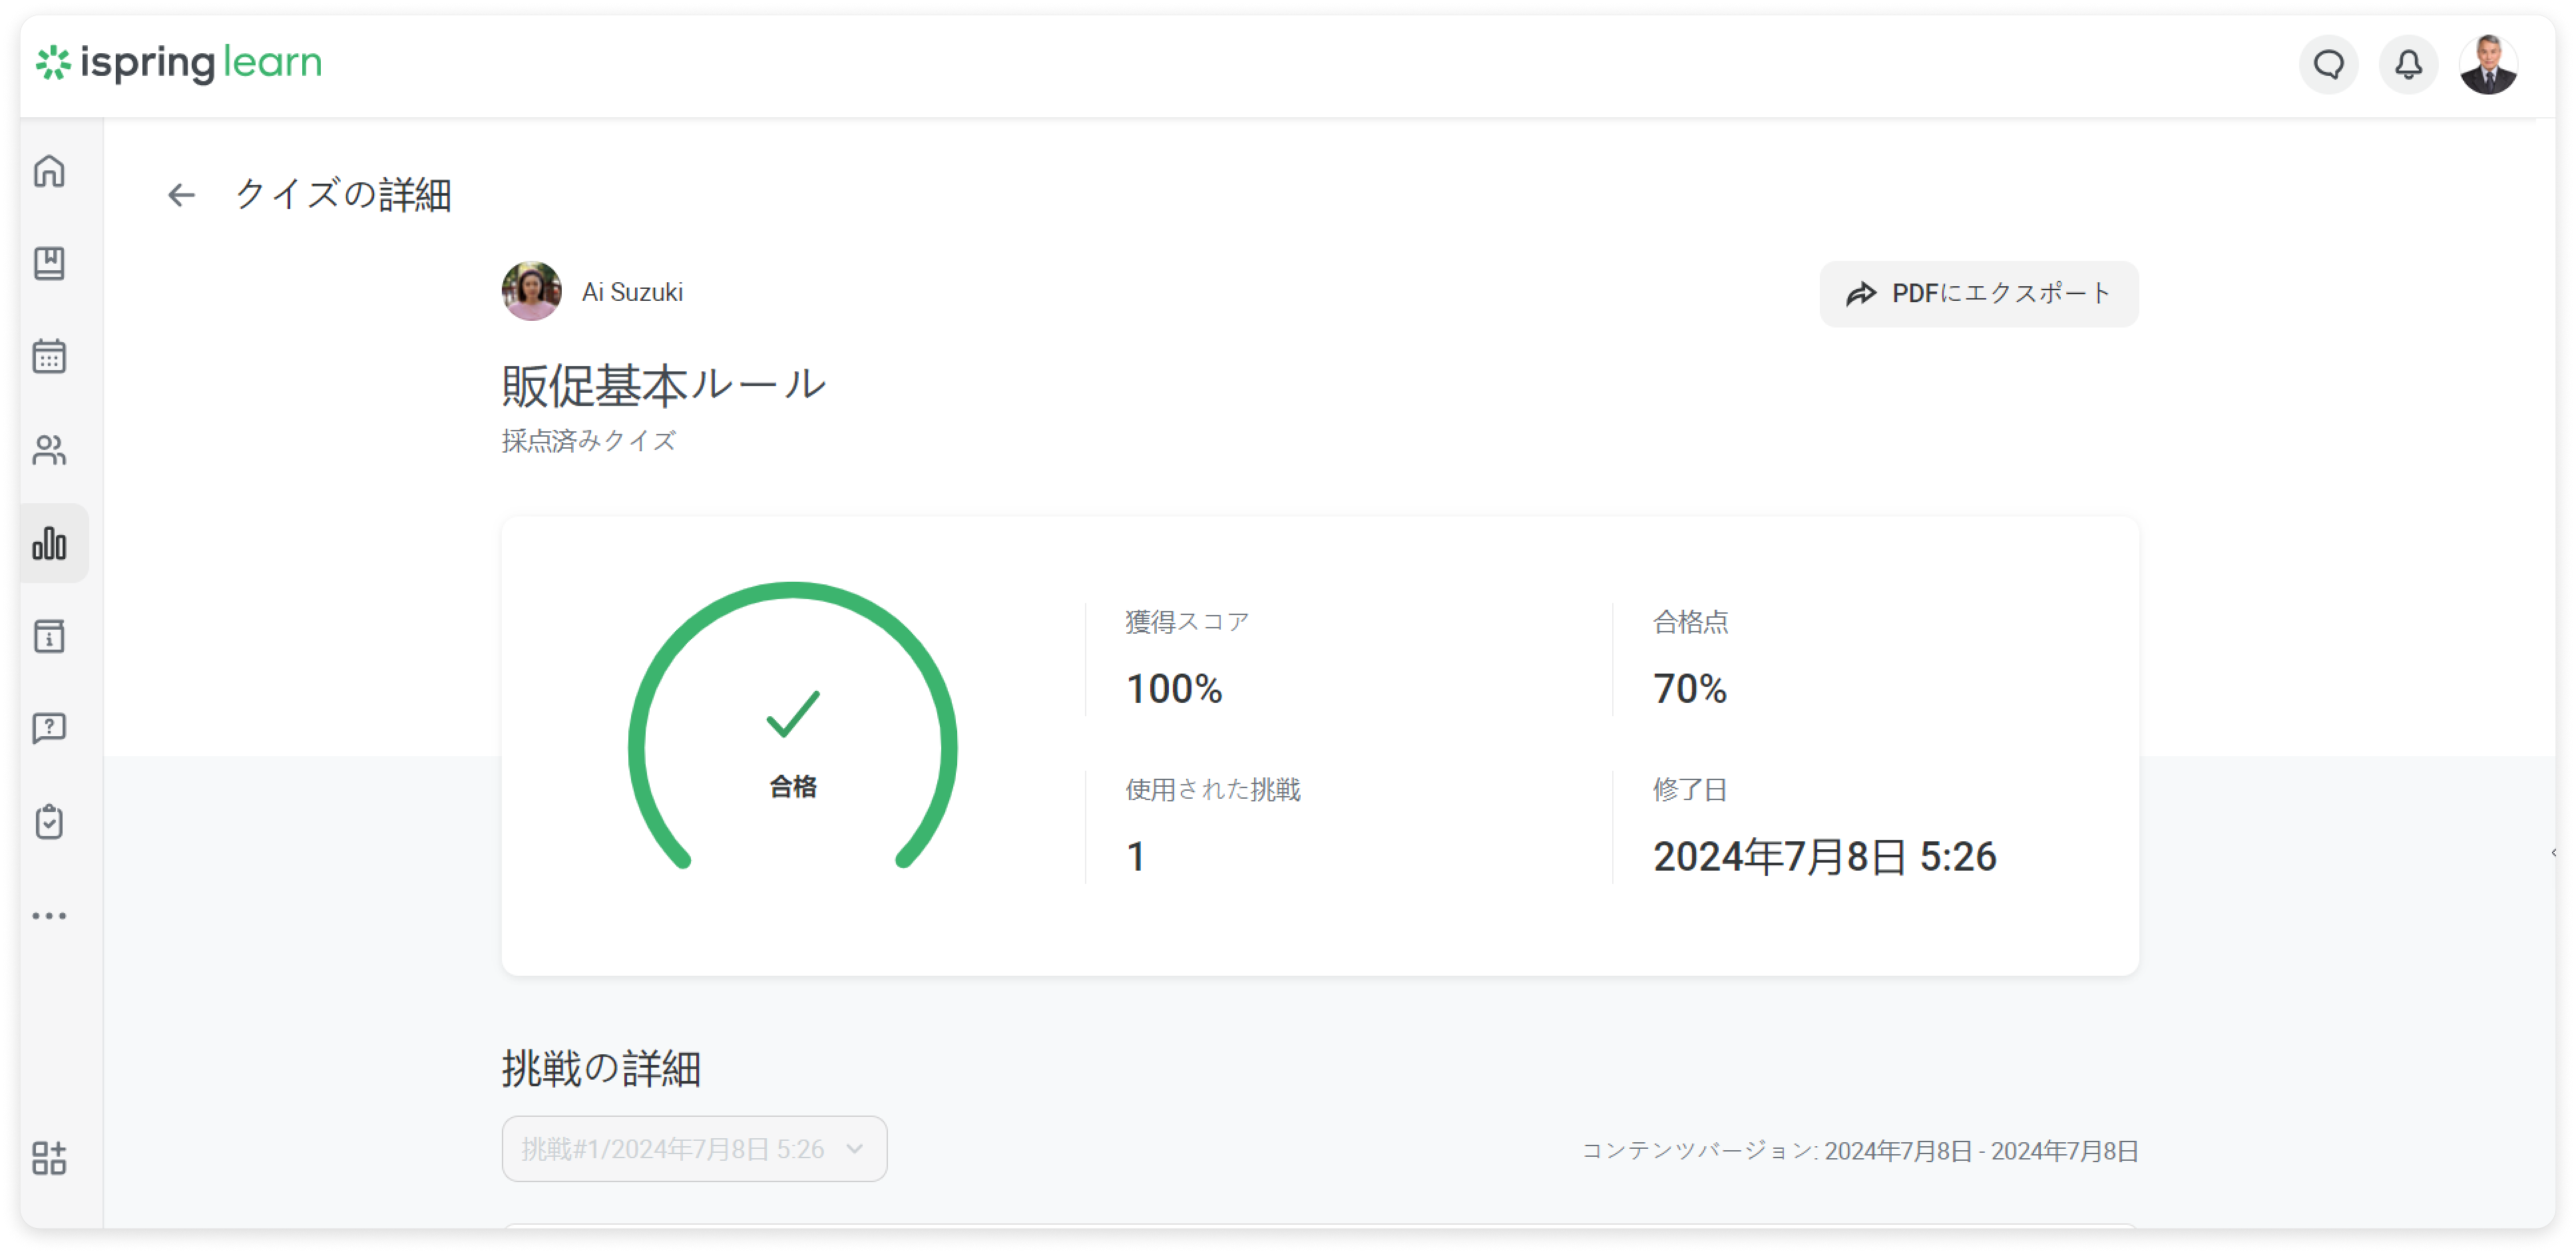Click Ai Suzuki's avatar photo
The height and width of the screenshot is (1254, 2576).
pos(531,291)
